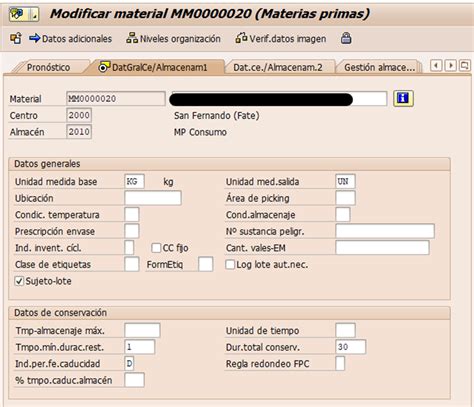The image size is (474, 407).
Task: Click the Ind.per.fe.caducidad field
Action: (x=129, y=363)
